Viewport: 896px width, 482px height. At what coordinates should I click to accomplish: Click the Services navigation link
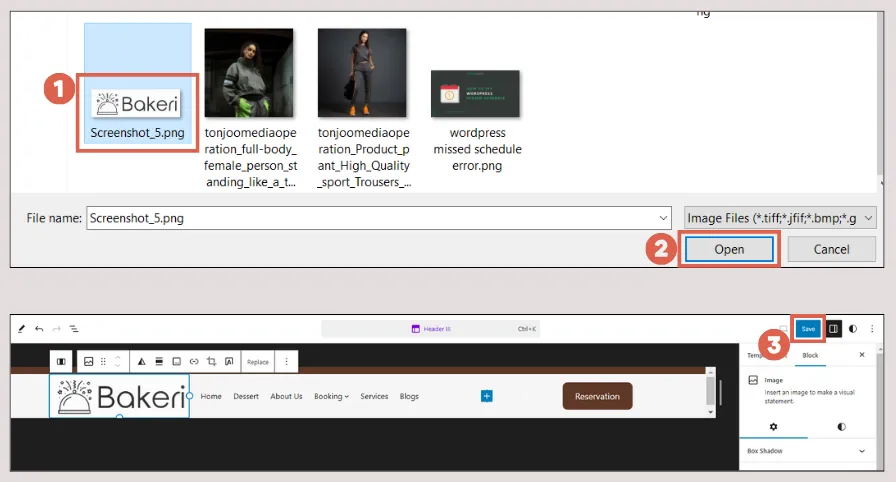click(x=374, y=396)
